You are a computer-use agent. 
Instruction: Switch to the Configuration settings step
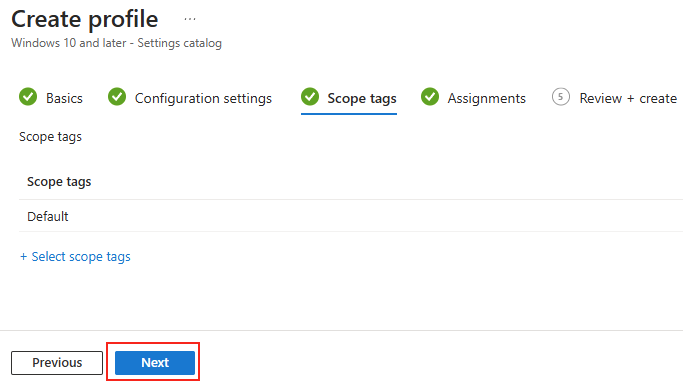tap(203, 98)
